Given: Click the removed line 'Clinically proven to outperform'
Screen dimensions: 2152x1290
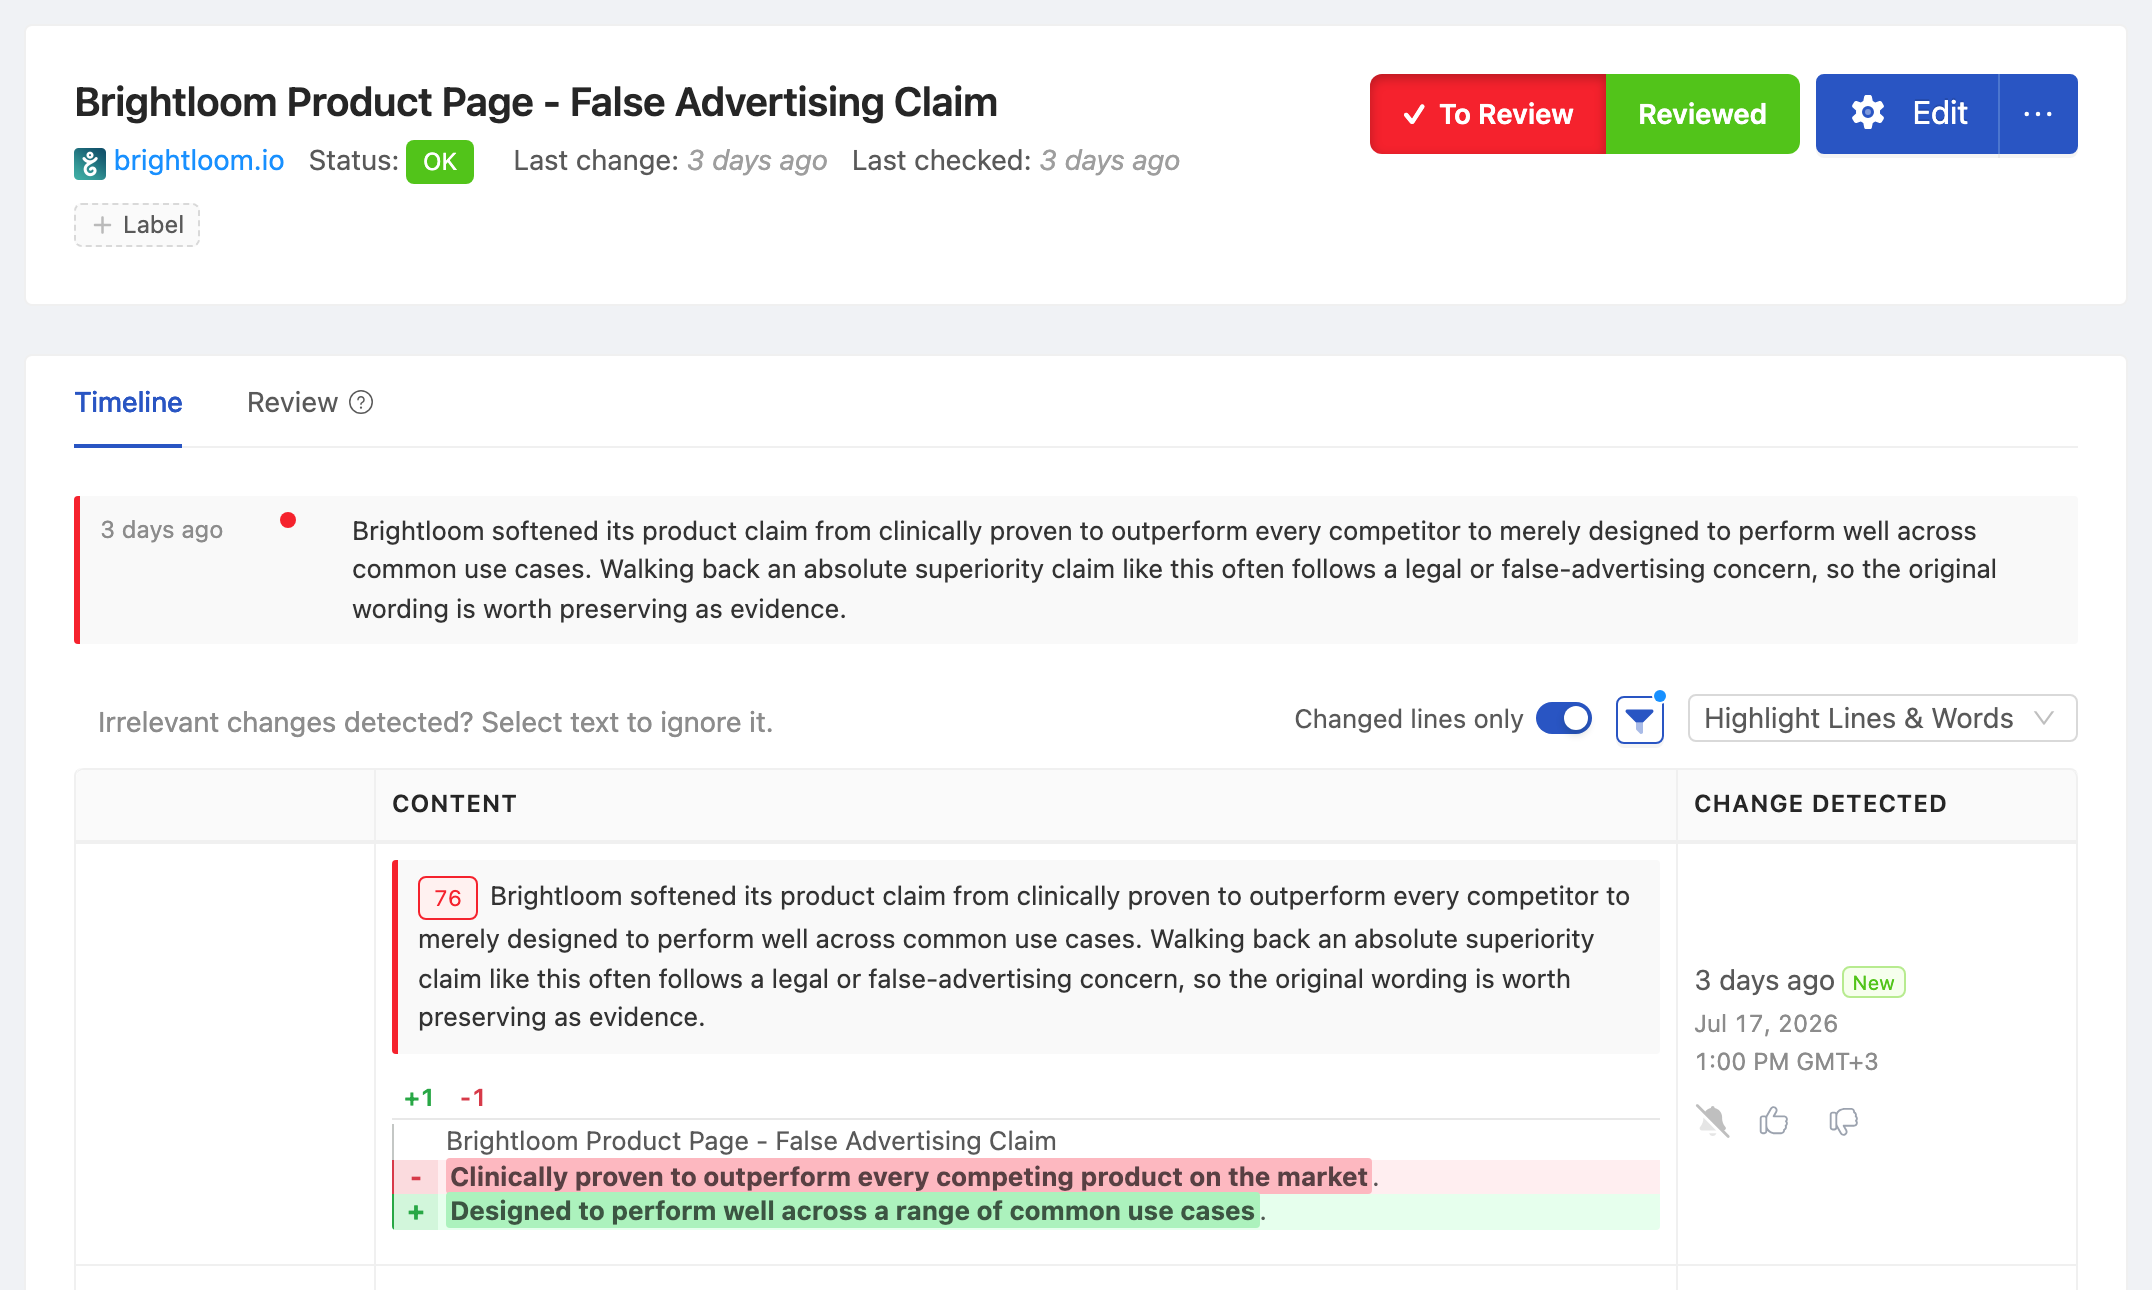Looking at the screenshot, I should [x=1026, y=1177].
